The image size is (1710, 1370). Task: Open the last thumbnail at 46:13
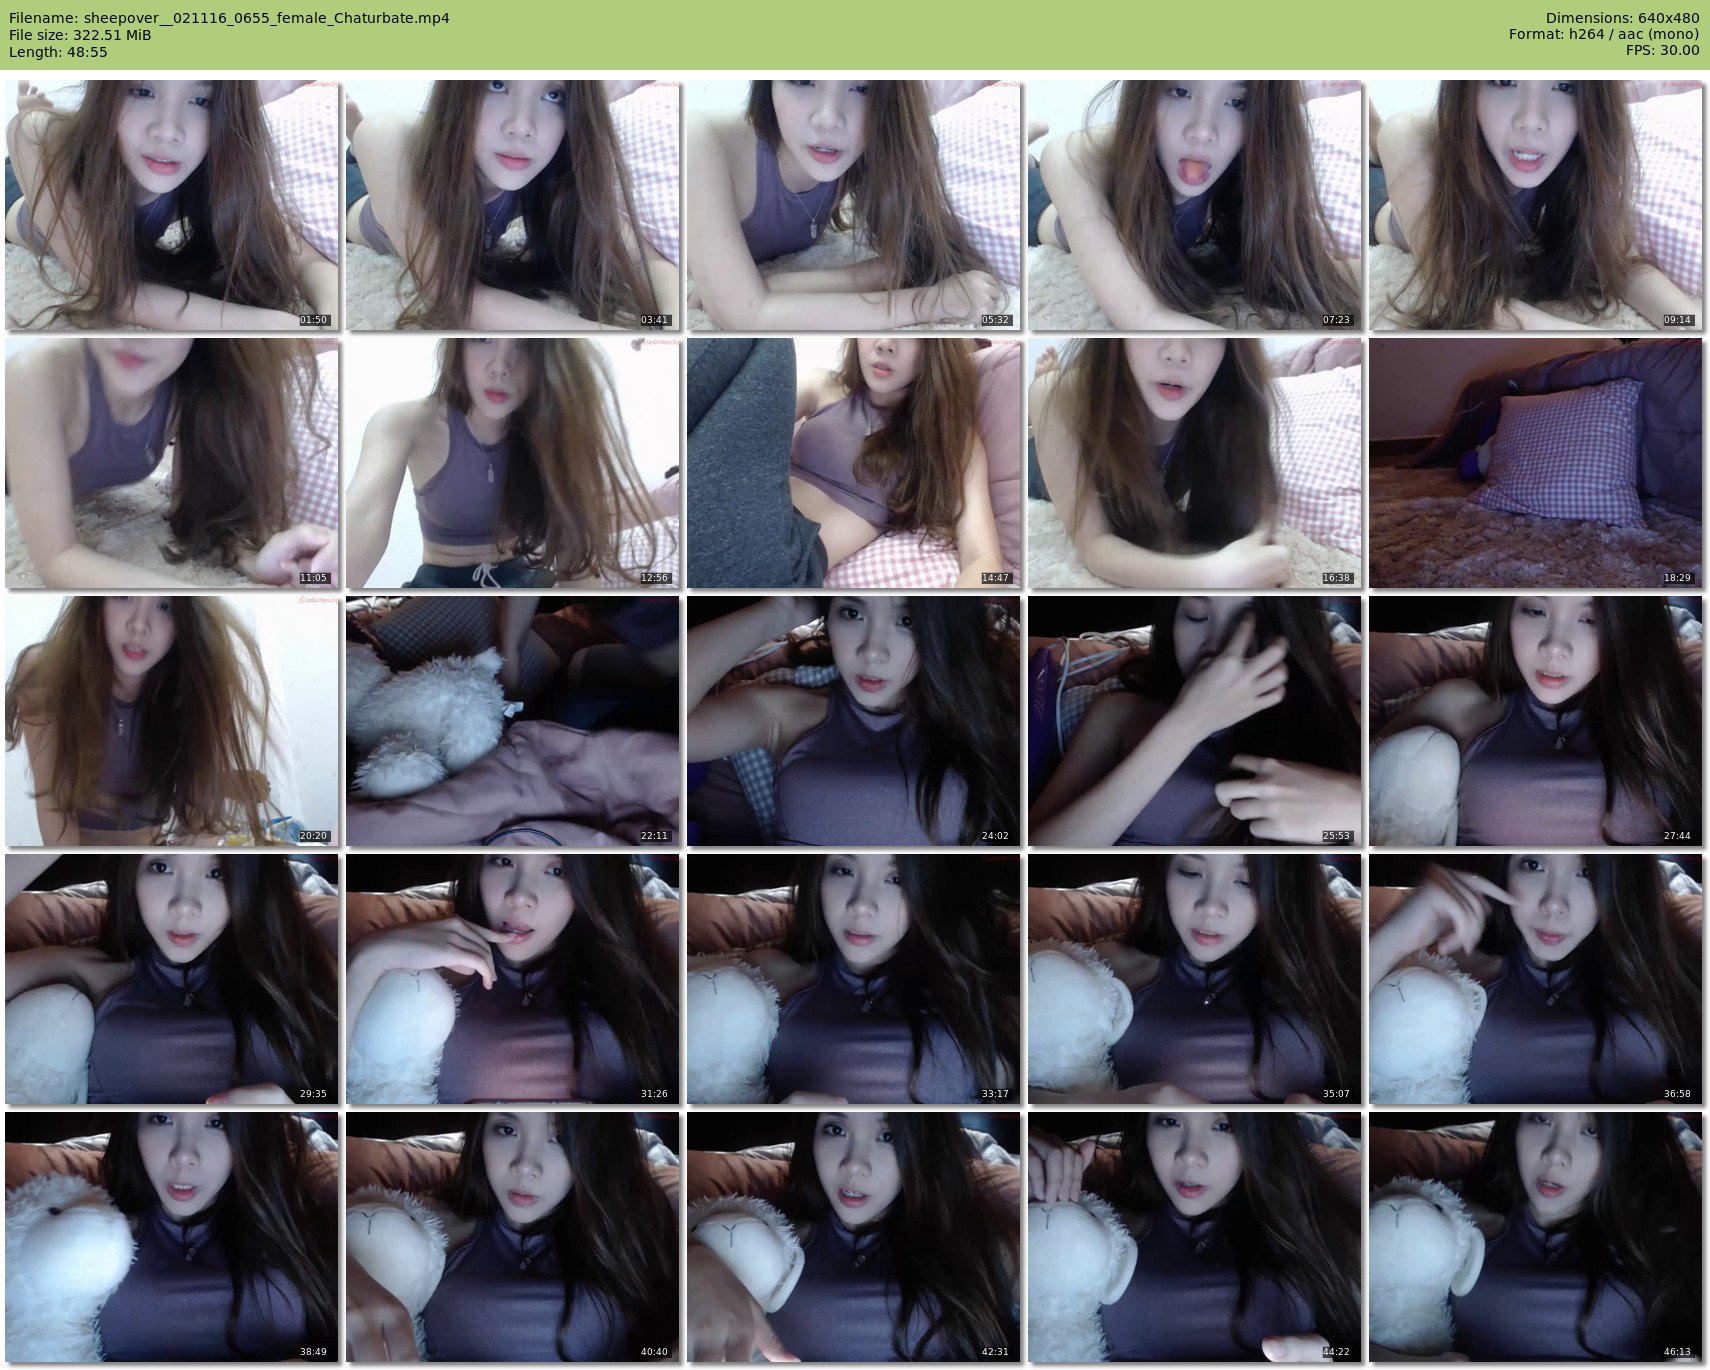point(1535,1237)
